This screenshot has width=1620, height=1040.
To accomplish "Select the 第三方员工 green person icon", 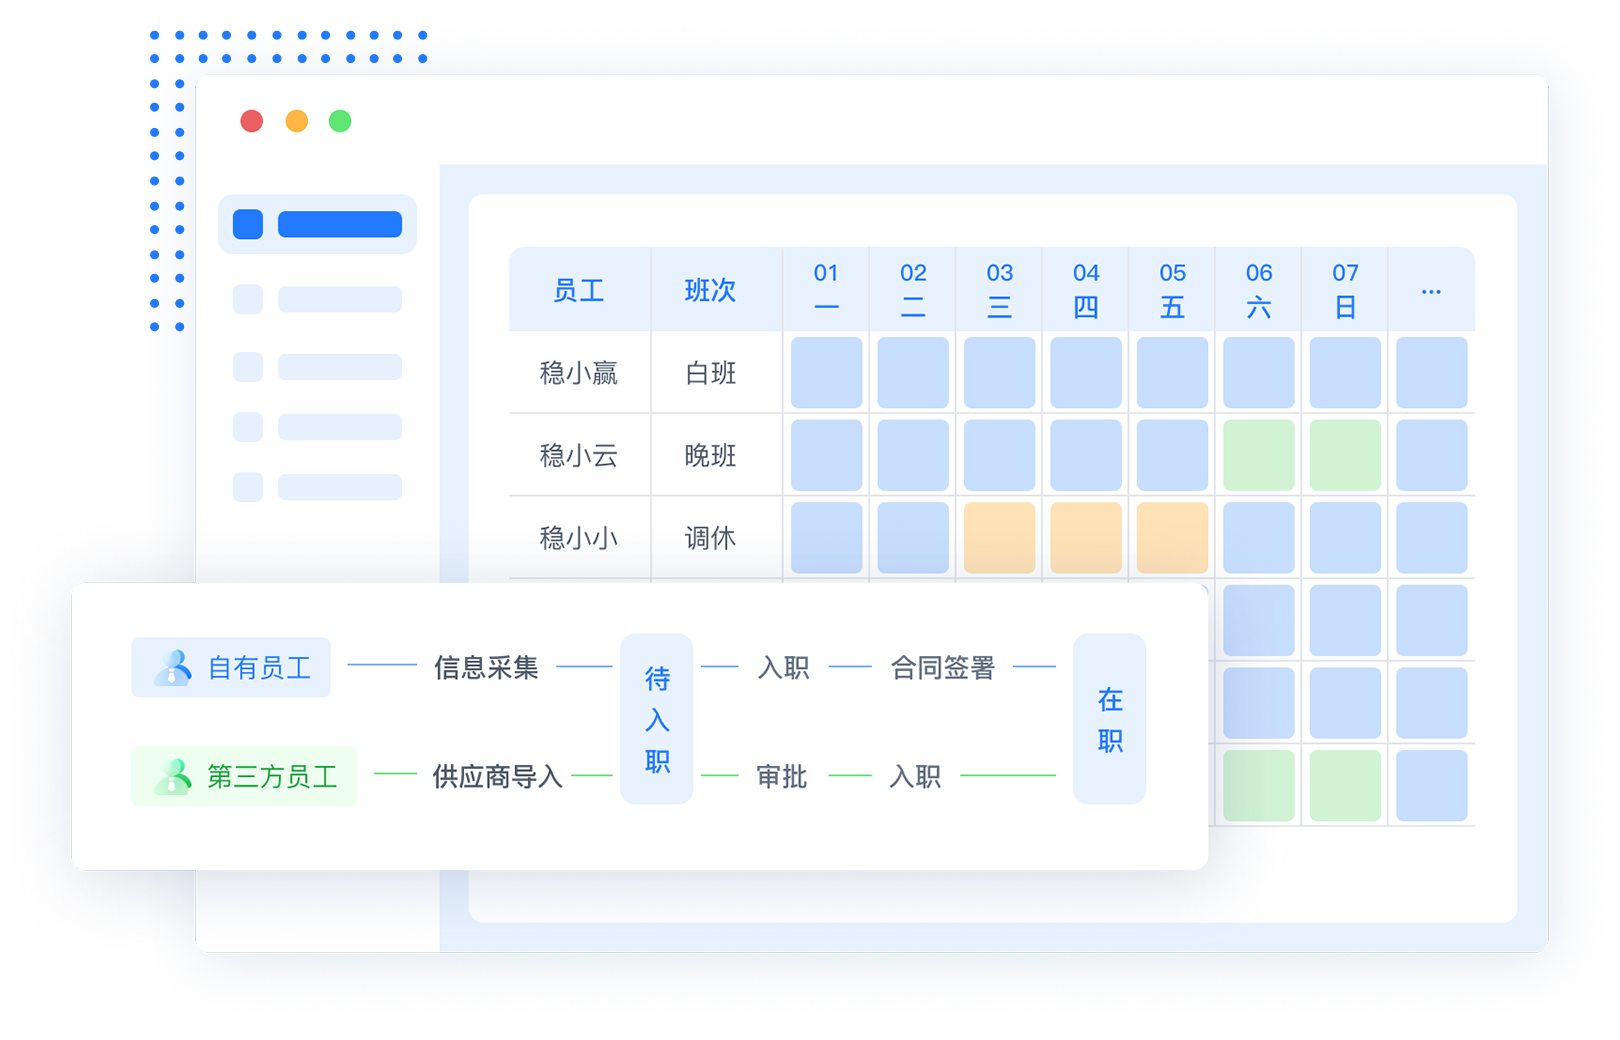I will [174, 776].
